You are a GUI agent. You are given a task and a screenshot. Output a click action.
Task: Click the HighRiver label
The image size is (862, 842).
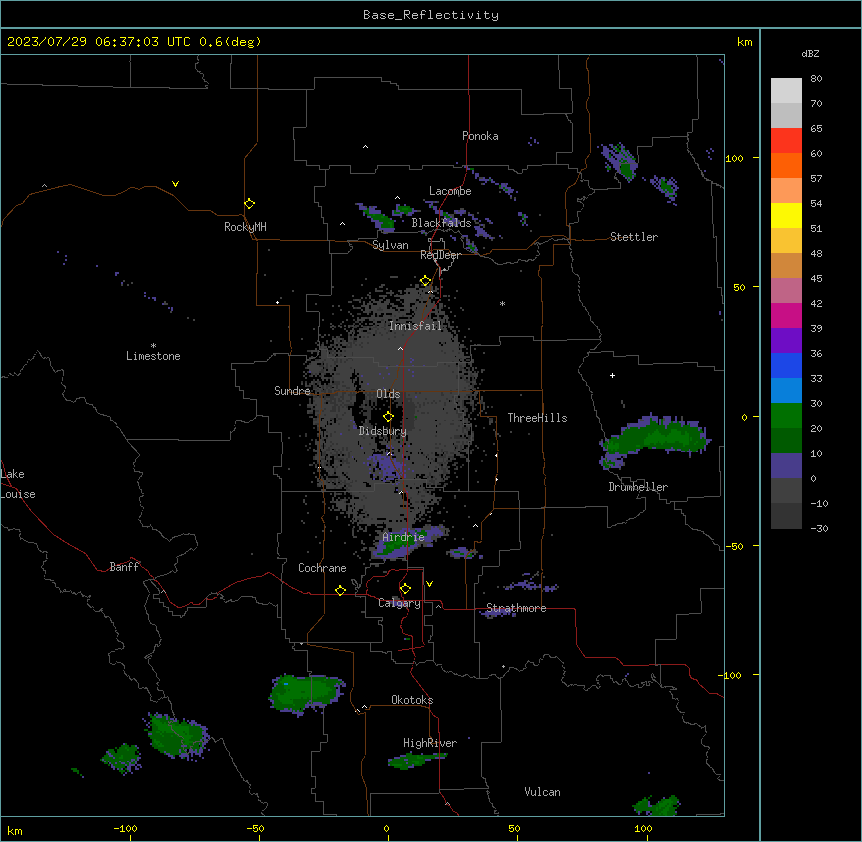point(430,743)
